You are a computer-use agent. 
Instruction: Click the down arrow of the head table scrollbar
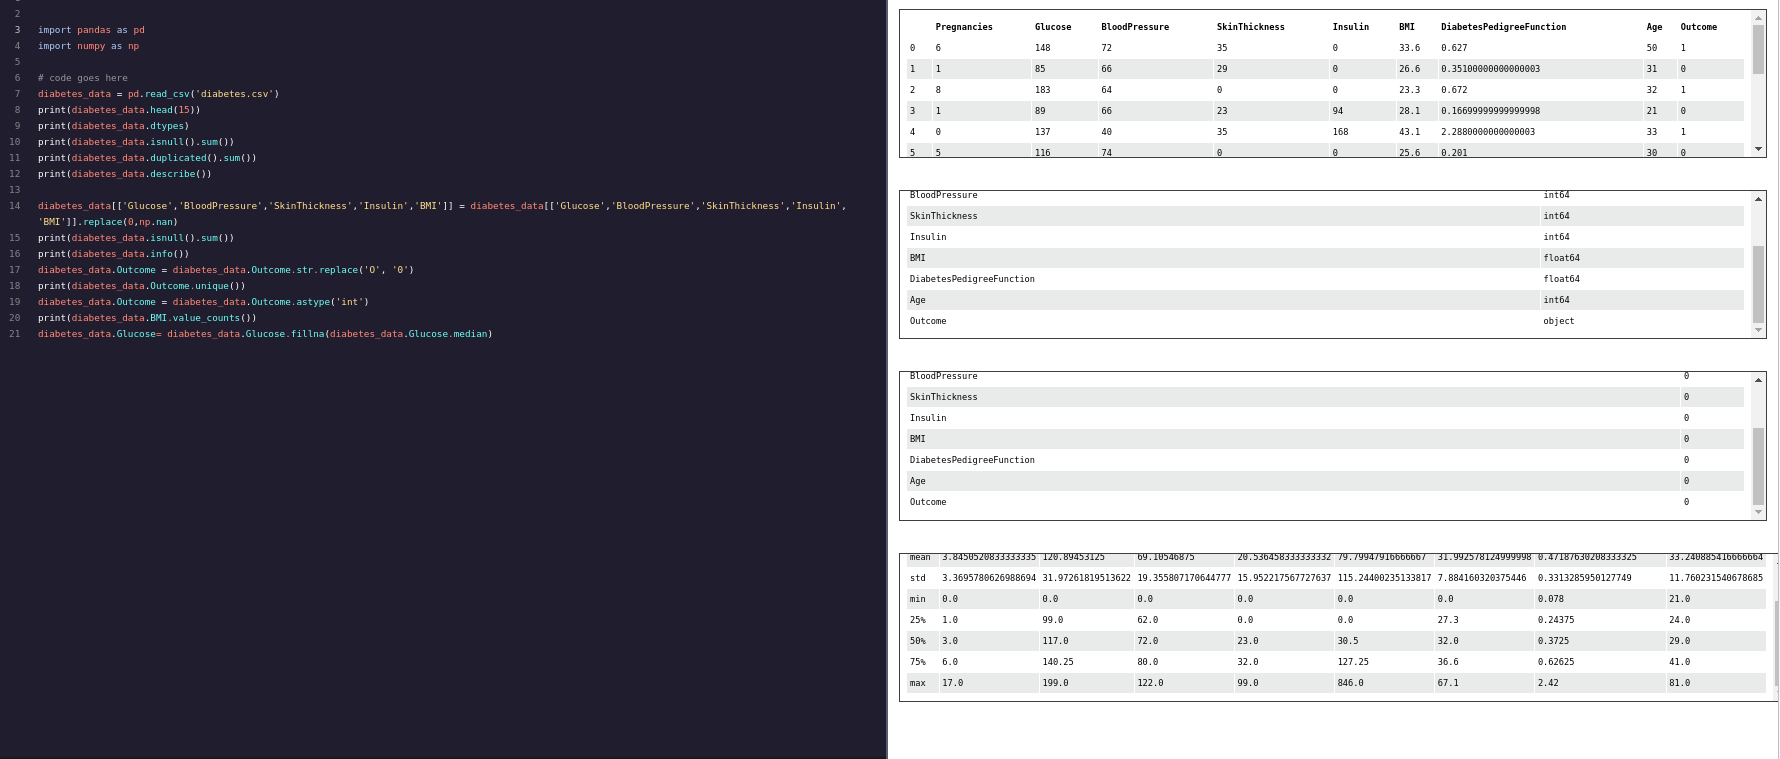[1758, 149]
